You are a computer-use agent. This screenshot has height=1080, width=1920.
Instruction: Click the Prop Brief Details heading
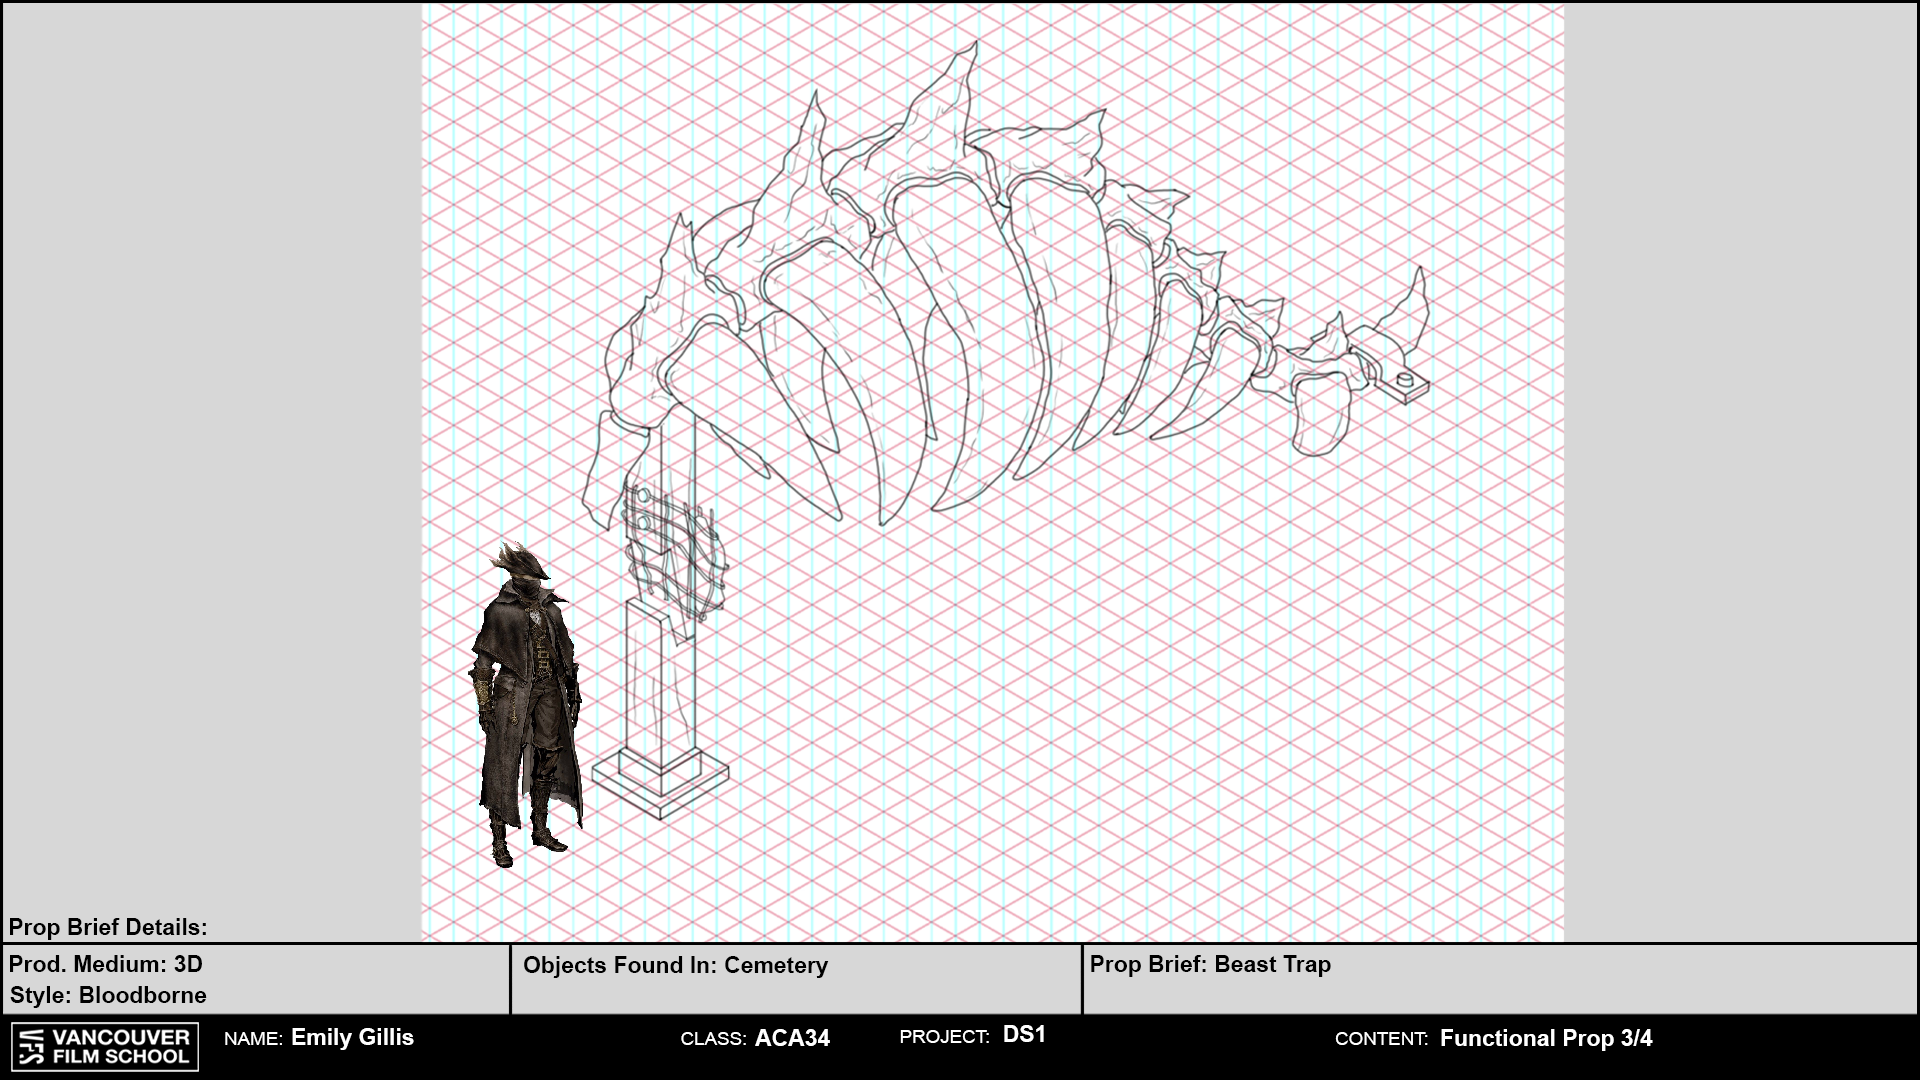[x=108, y=927]
